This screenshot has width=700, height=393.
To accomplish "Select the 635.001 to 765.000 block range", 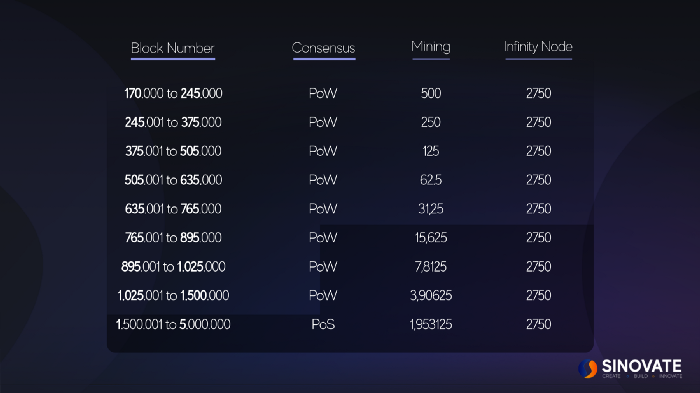I will pos(173,209).
